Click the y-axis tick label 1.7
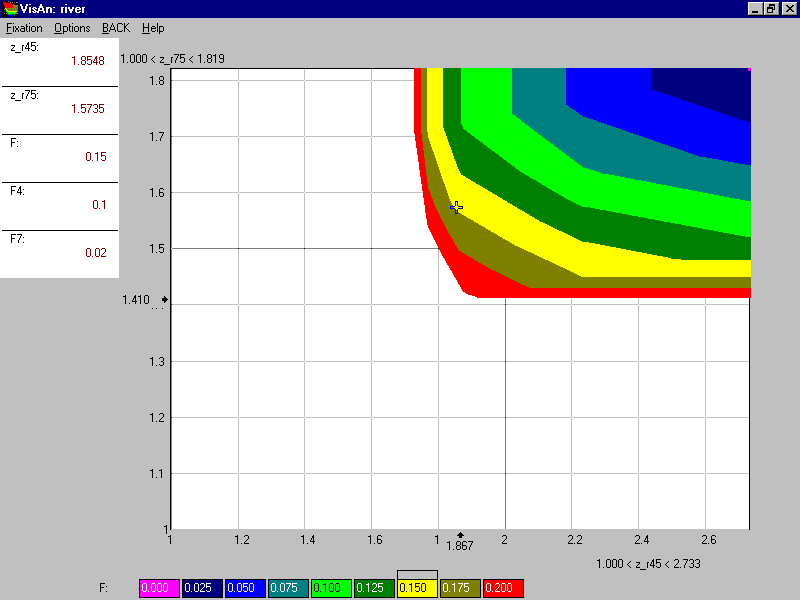800x600 pixels. click(157, 137)
